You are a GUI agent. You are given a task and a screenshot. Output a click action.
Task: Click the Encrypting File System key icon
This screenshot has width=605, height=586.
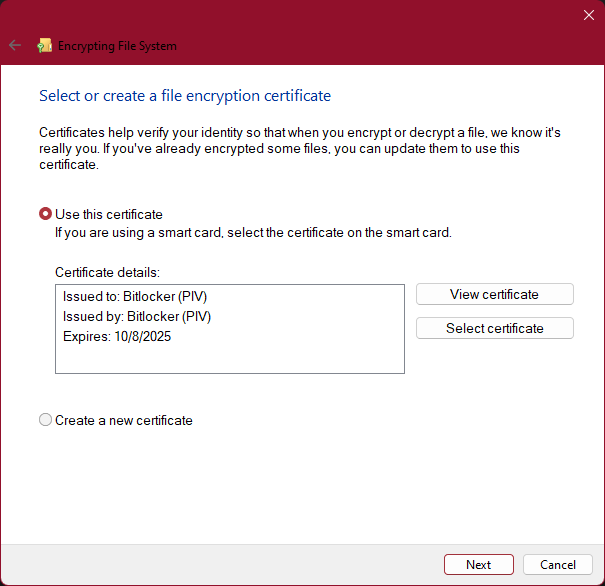(45, 46)
